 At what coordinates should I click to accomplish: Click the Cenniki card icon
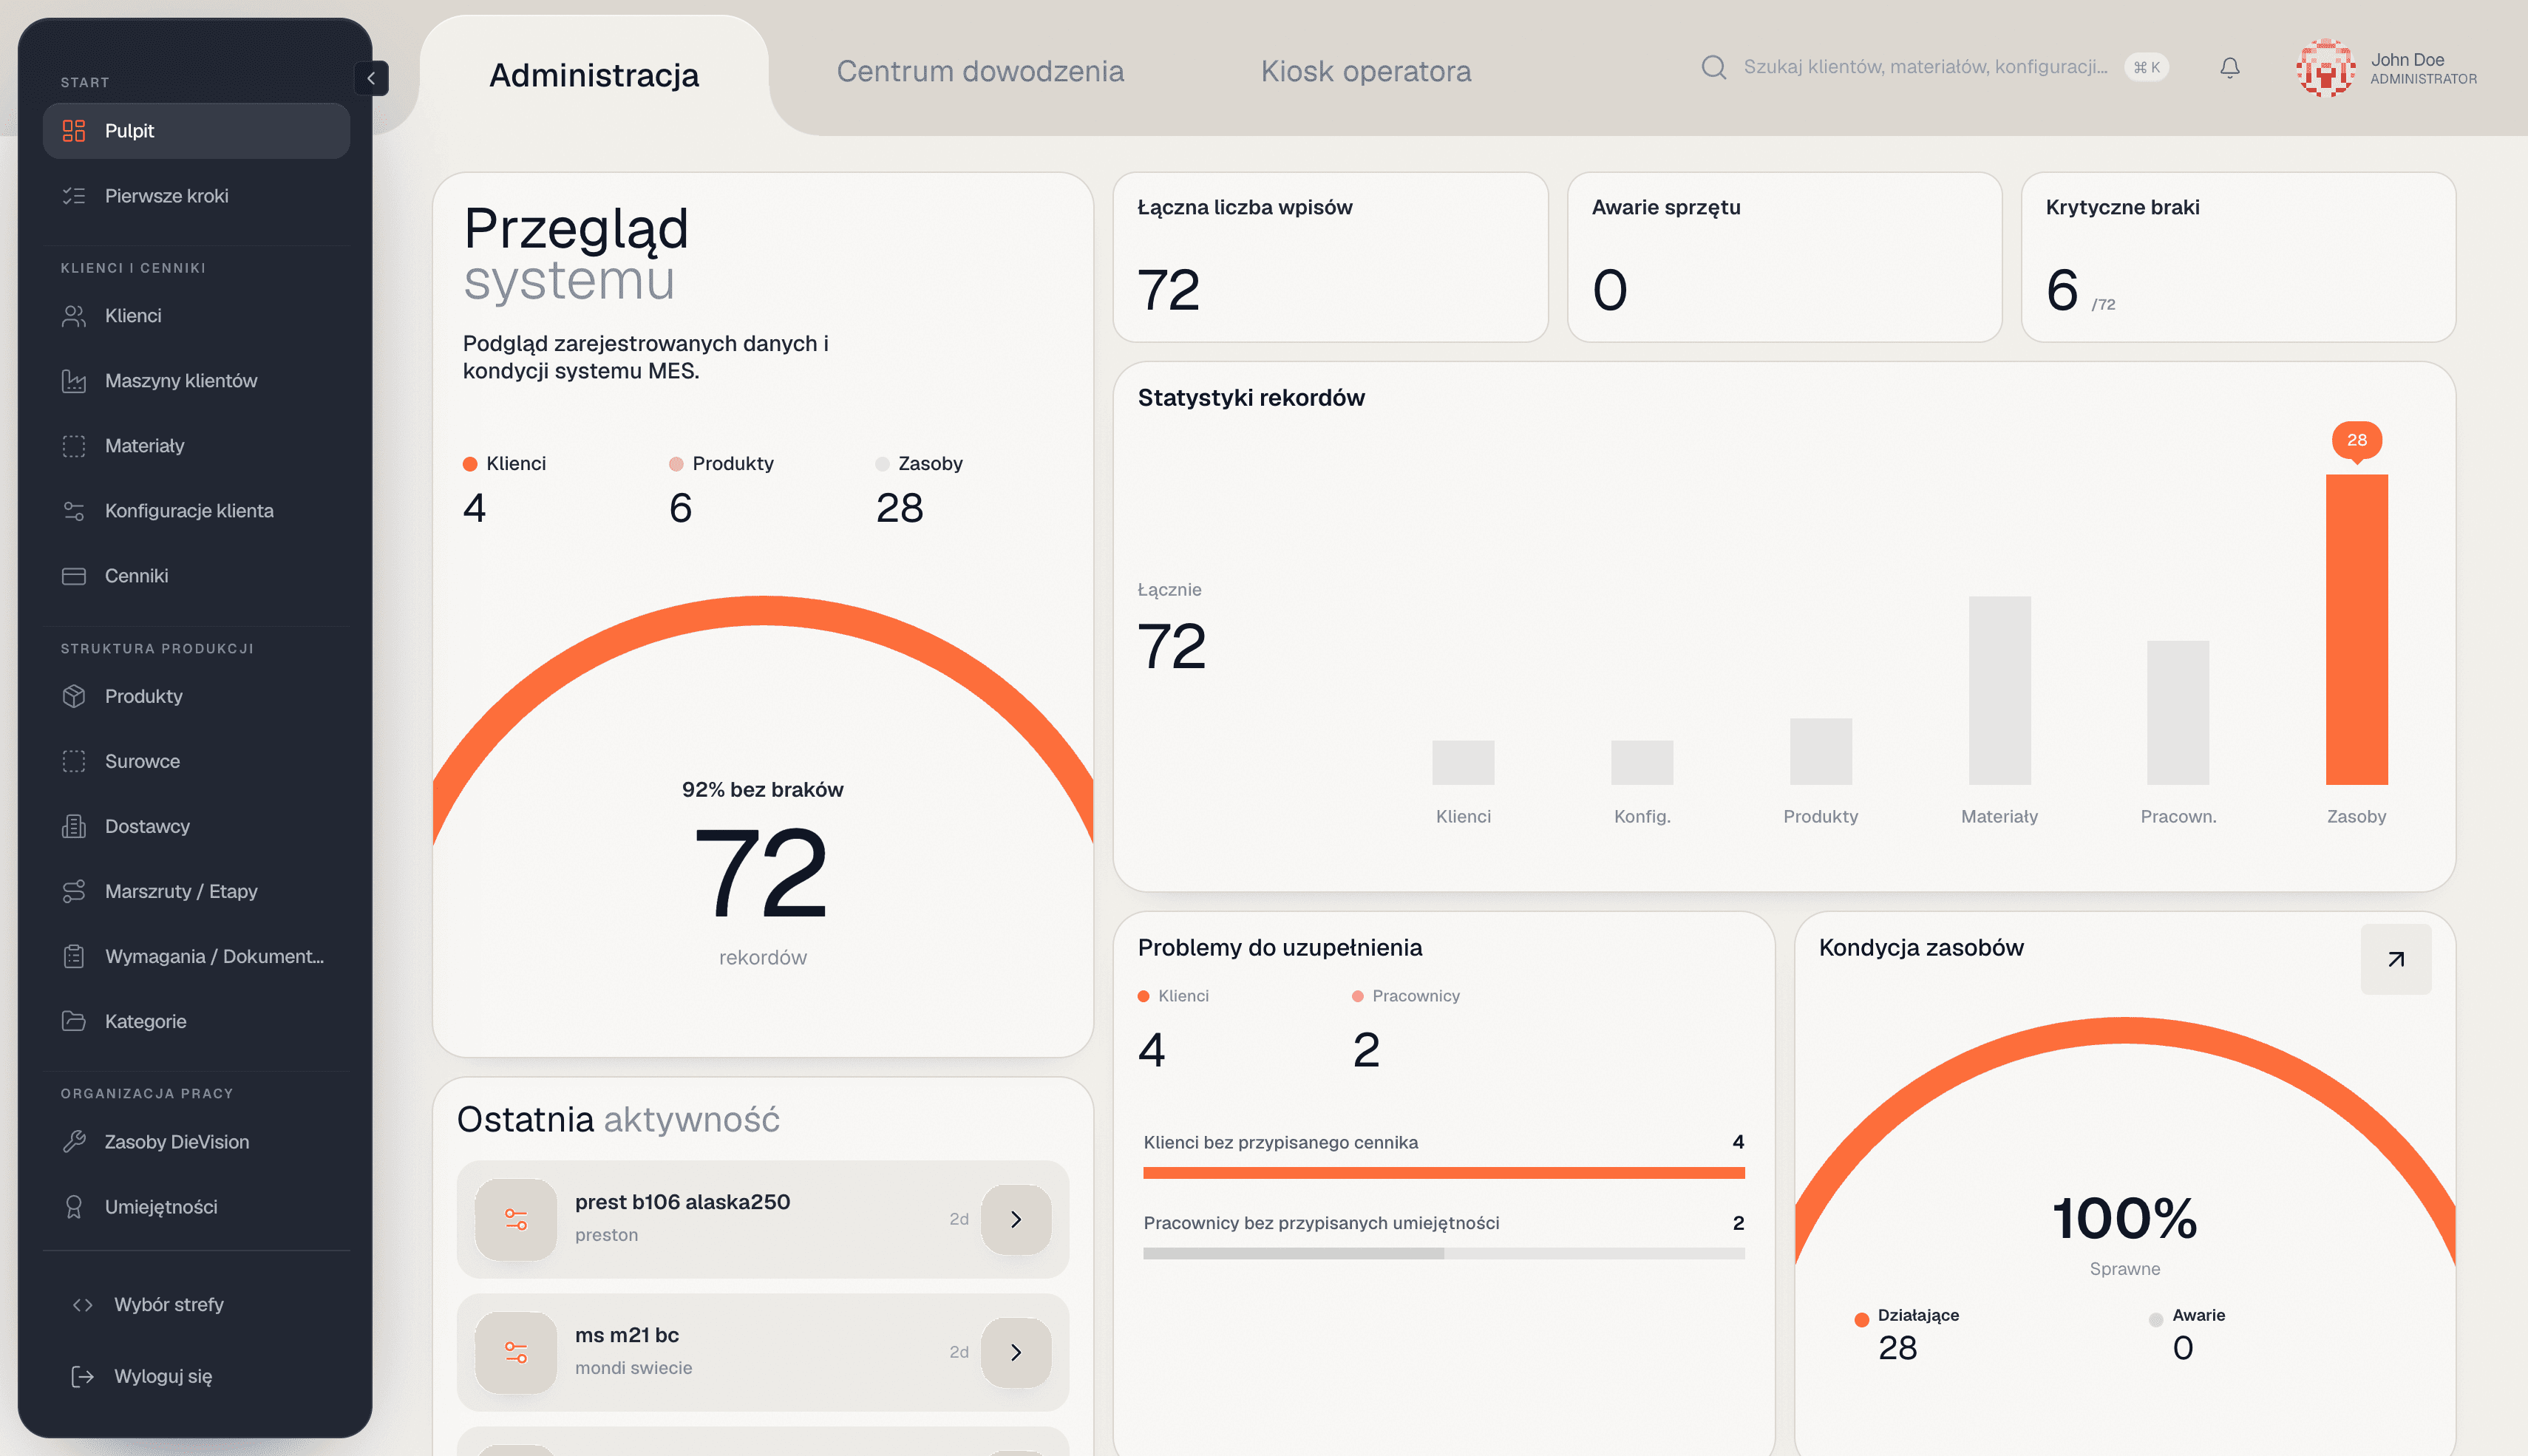tap(74, 576)
